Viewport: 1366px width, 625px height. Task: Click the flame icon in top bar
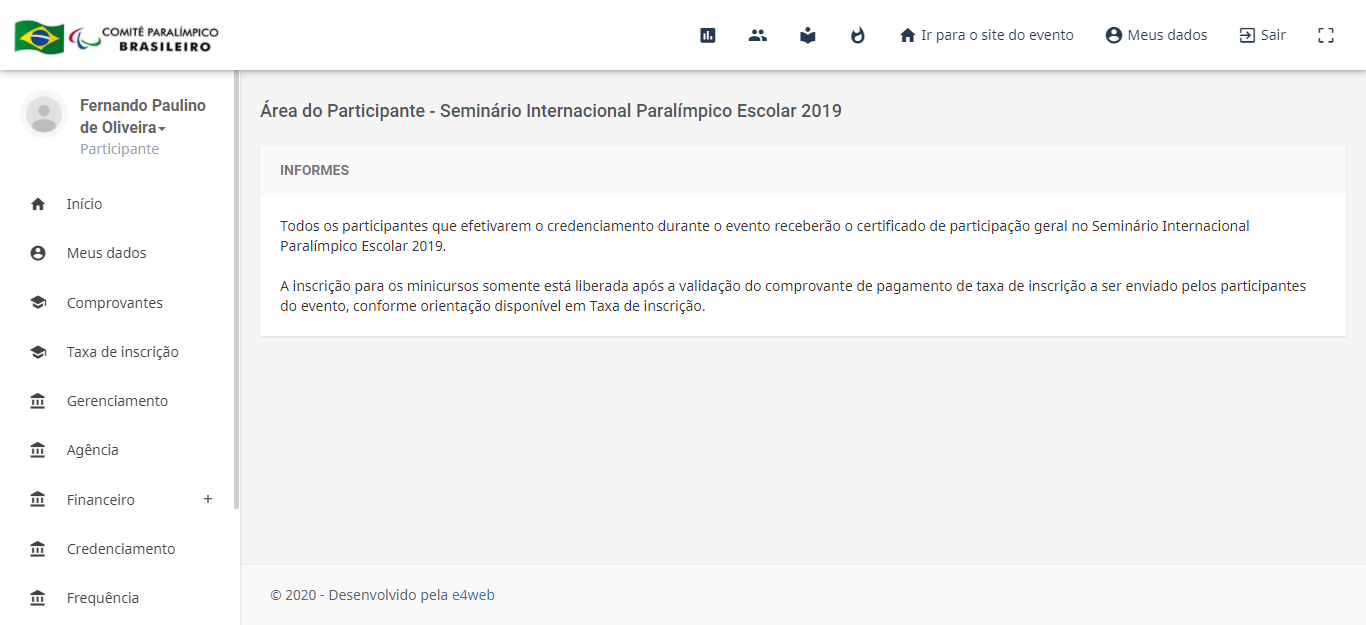coord(857,35)
